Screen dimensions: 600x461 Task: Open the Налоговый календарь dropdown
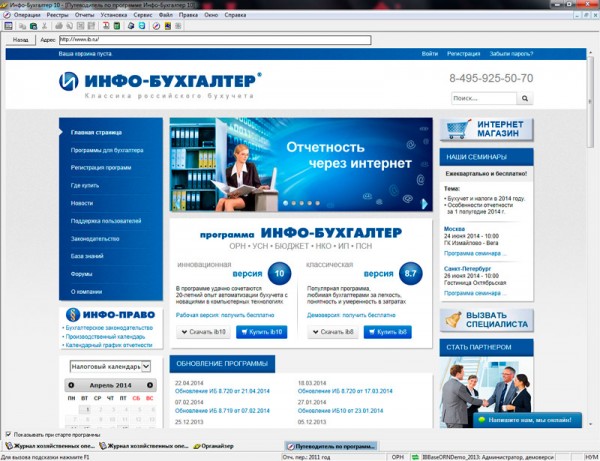[110, 367]
